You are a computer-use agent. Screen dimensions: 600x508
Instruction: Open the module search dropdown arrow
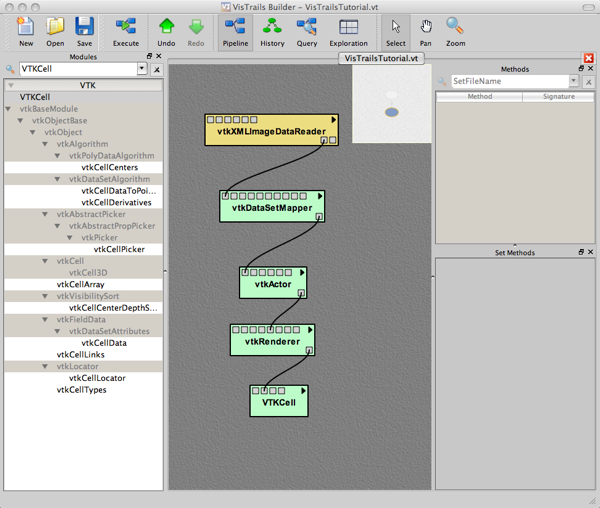pyautogui.click(x=142, y=69)
